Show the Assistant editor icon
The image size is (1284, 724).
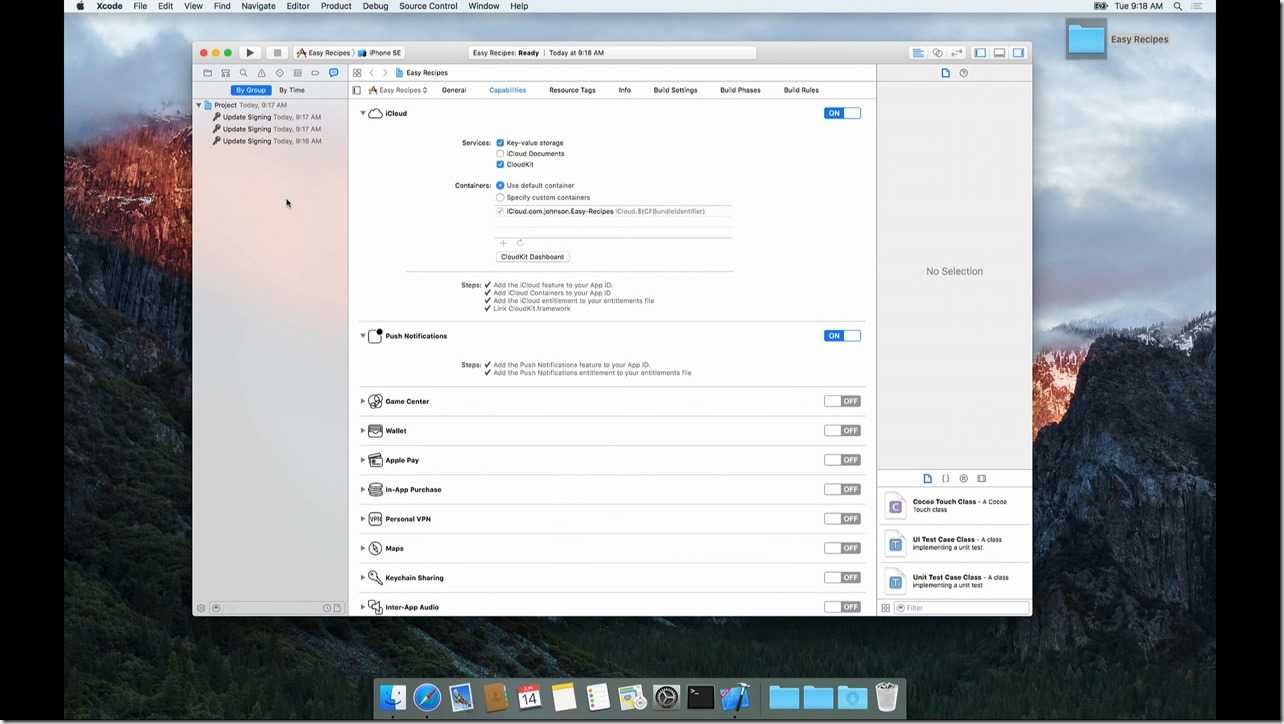(x=937, y=53)
